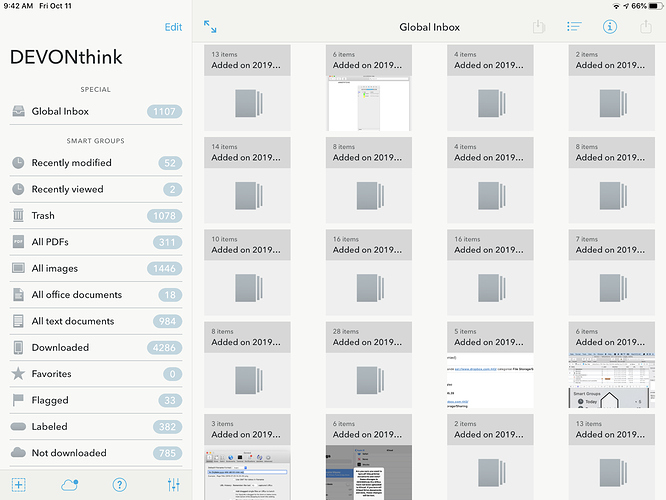
Task: Open the group with 28 items
Action: click(x=369, y=365)
